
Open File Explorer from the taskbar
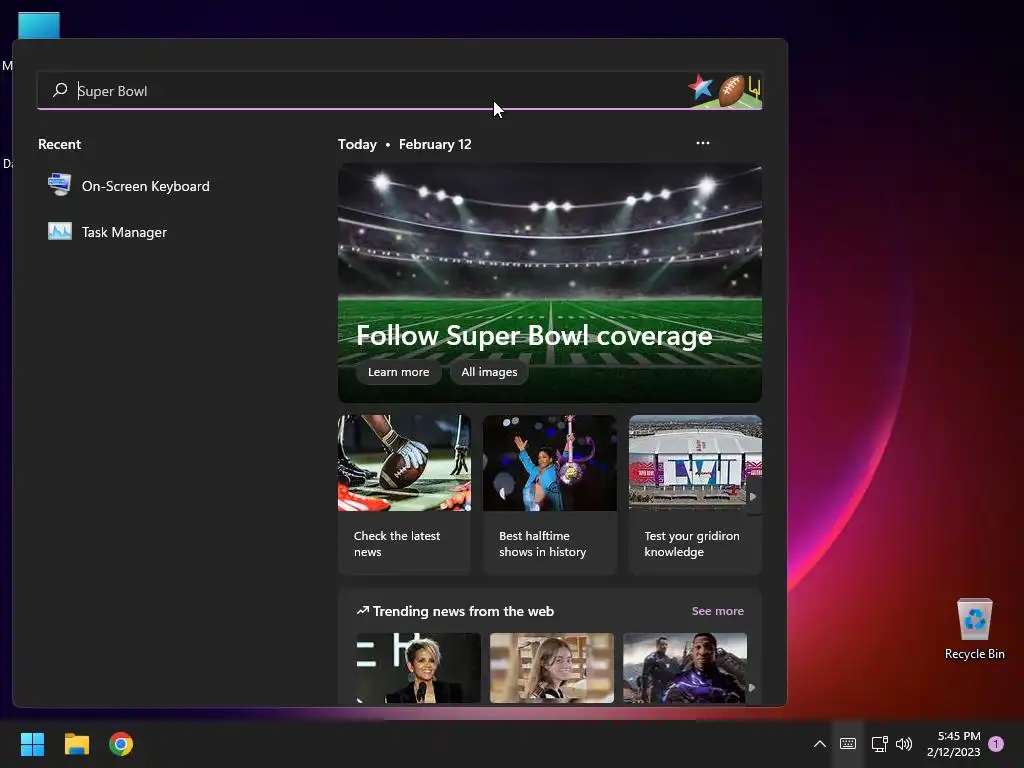[x=76, y=744]
